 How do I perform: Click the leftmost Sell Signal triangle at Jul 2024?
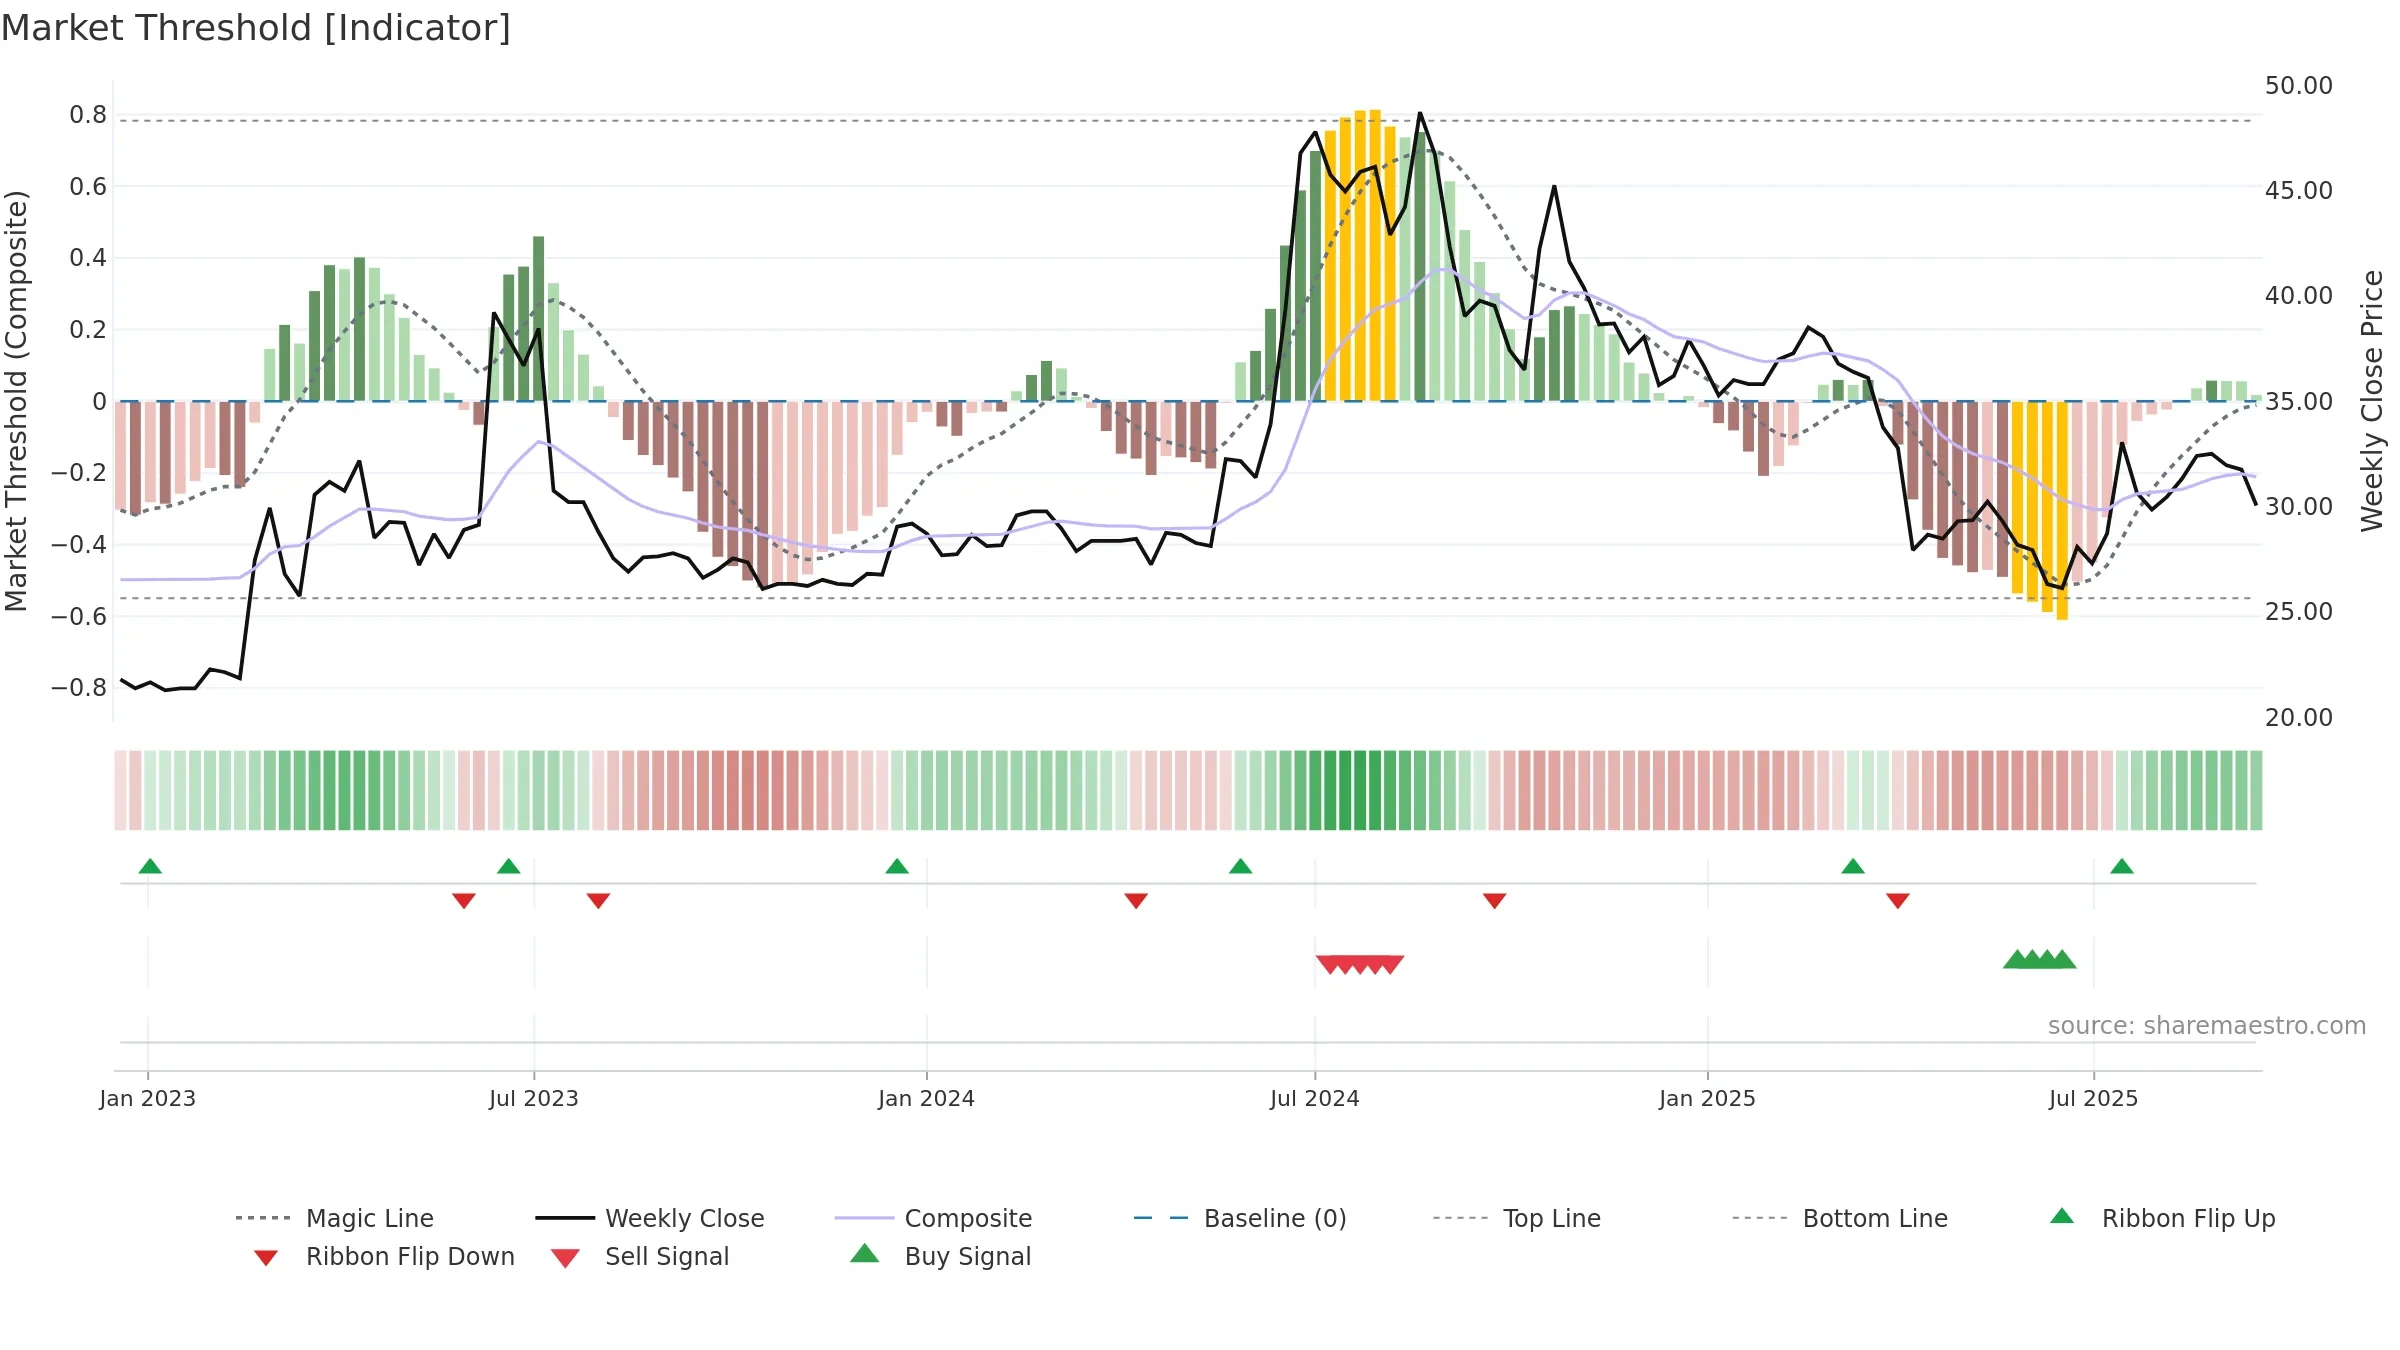[x=1330, y=964]
